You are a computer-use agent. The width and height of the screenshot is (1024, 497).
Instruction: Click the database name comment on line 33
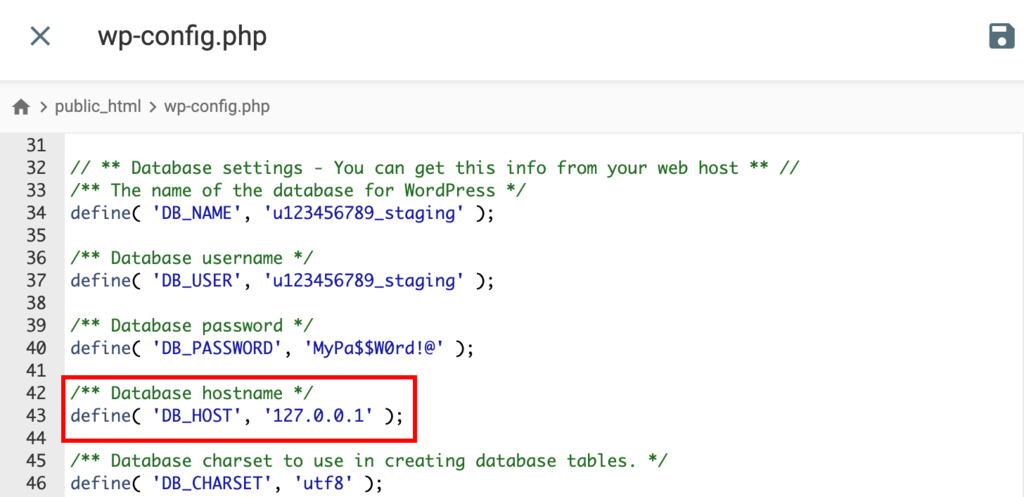[x=297, y=189]
